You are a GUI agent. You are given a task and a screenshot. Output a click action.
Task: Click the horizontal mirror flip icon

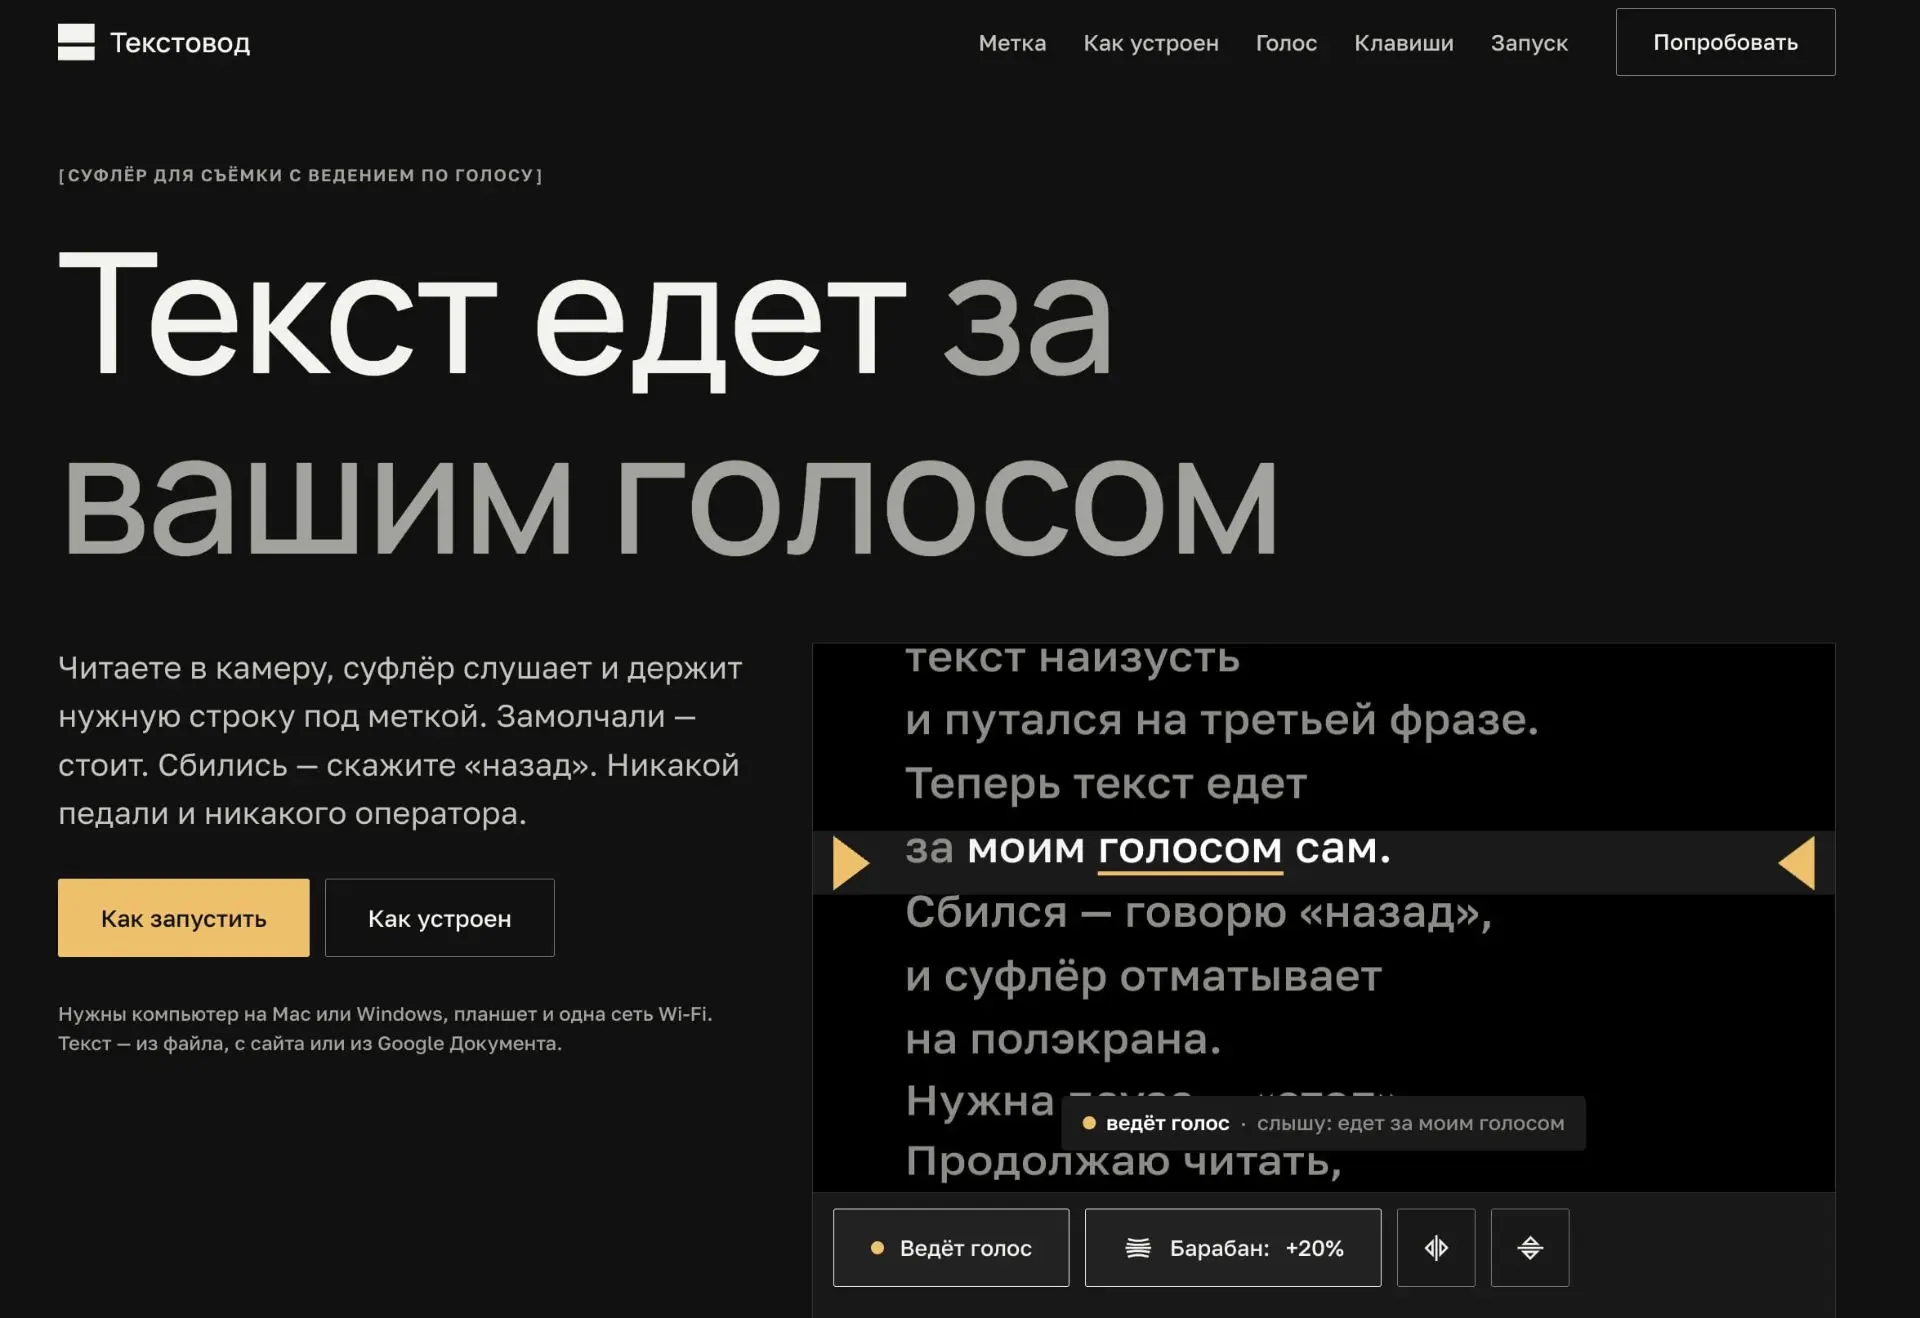pos(1436,1248)
